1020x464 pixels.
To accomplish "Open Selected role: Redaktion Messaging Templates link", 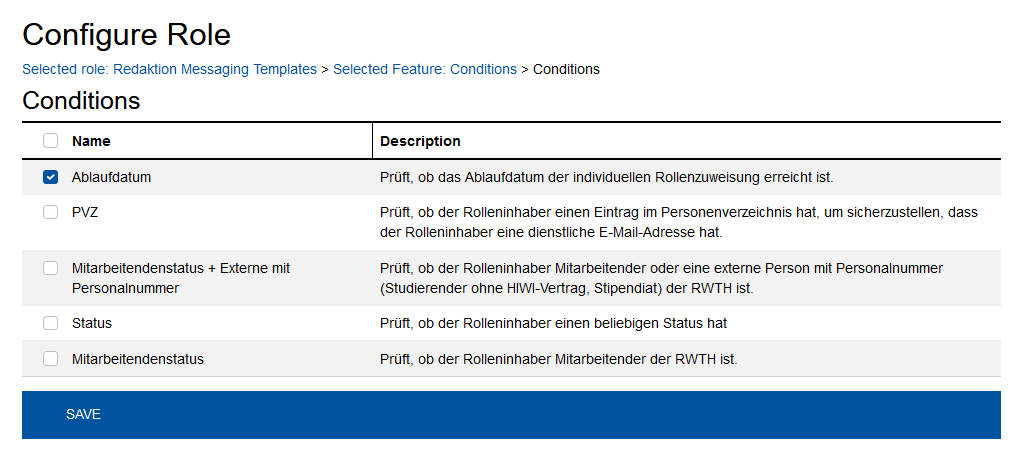I will point(169,69).
